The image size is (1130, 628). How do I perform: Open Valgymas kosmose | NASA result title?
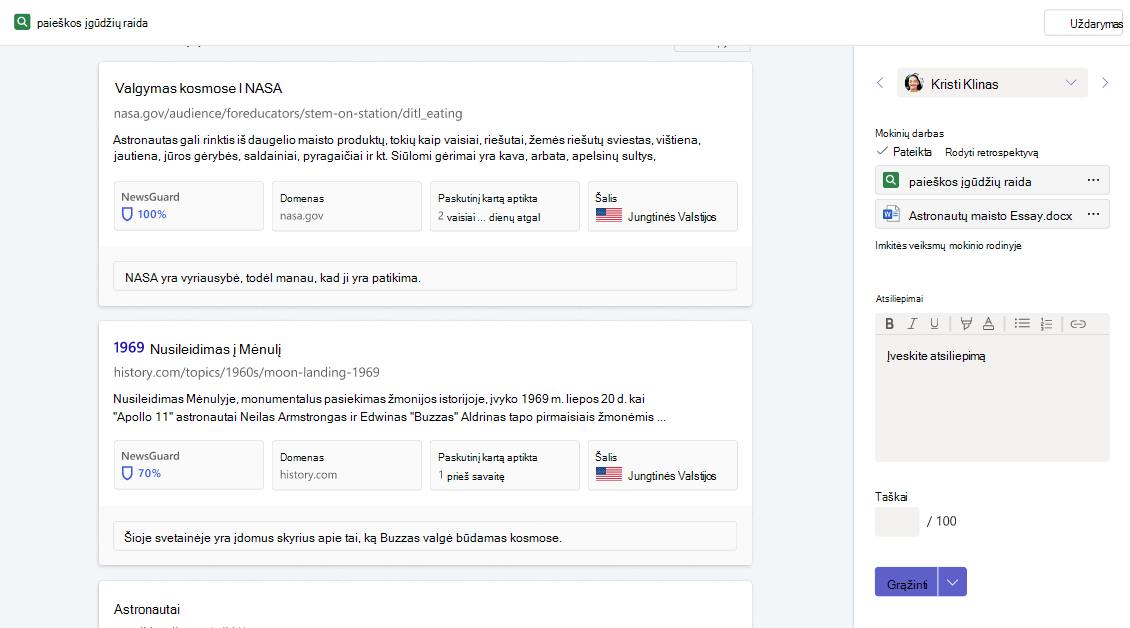(198, 88)
